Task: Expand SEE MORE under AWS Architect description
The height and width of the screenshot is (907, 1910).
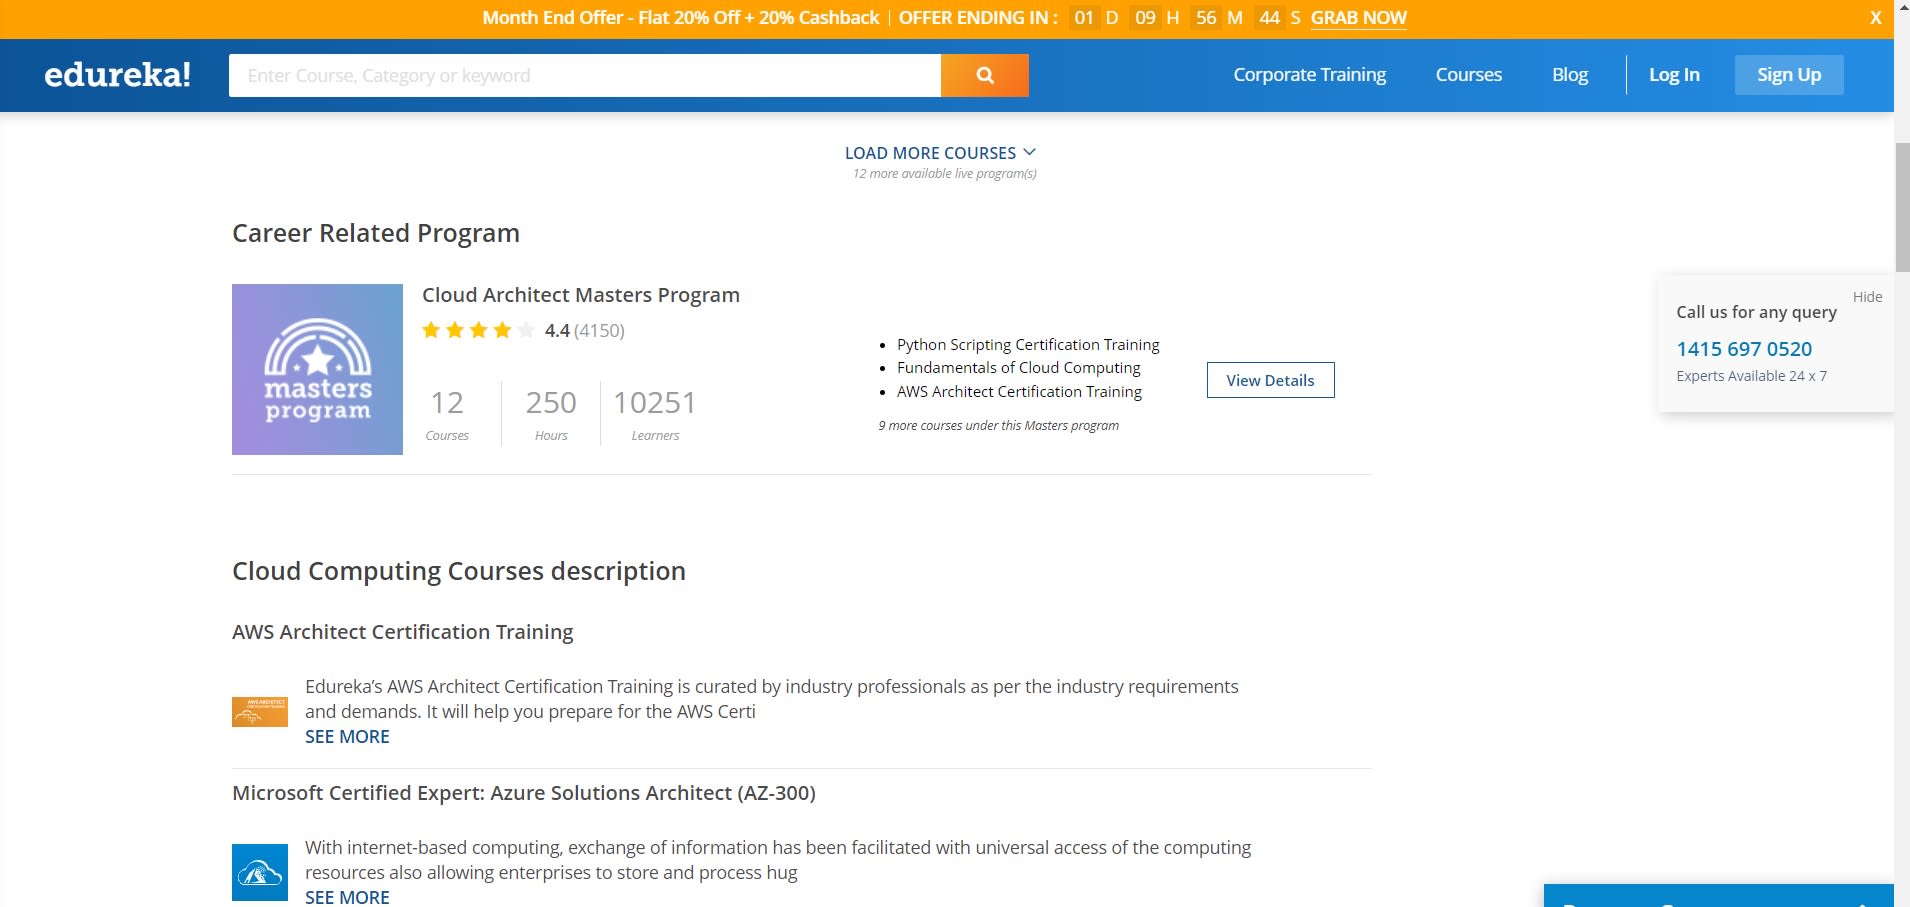Action: [347, 737]
